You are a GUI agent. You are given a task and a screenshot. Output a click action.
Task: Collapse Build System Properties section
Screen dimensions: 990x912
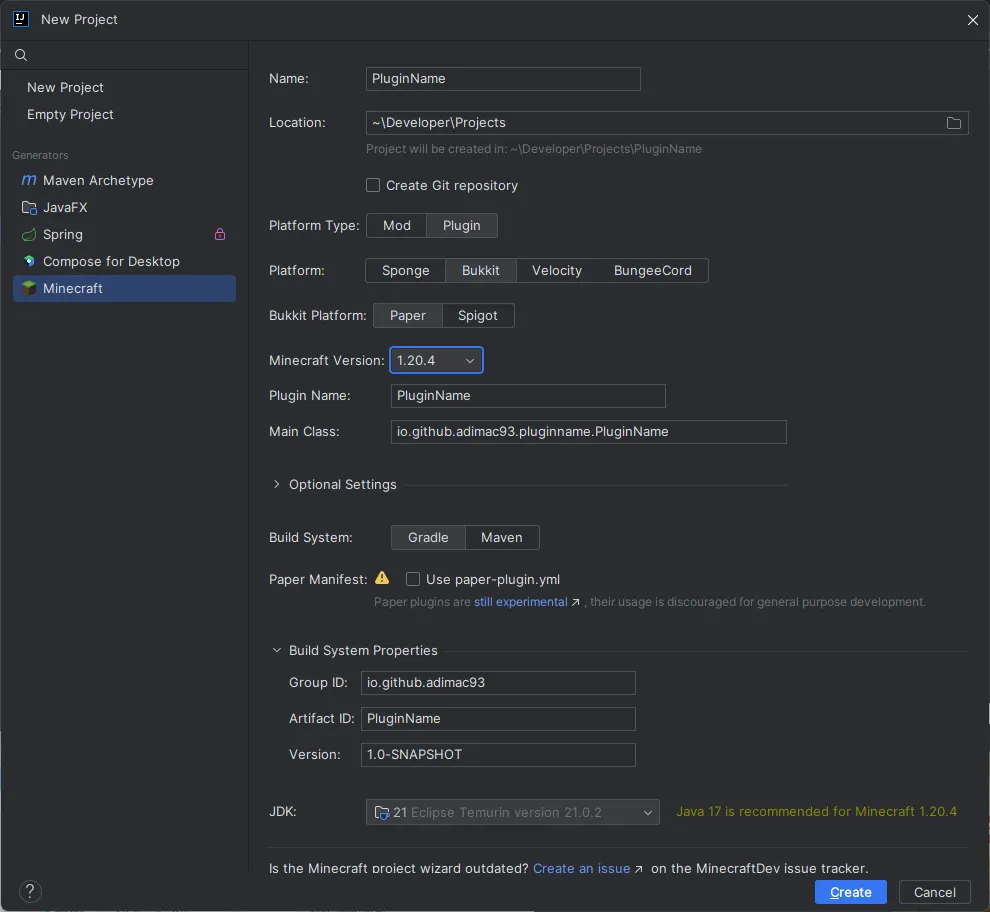(277, 651)
